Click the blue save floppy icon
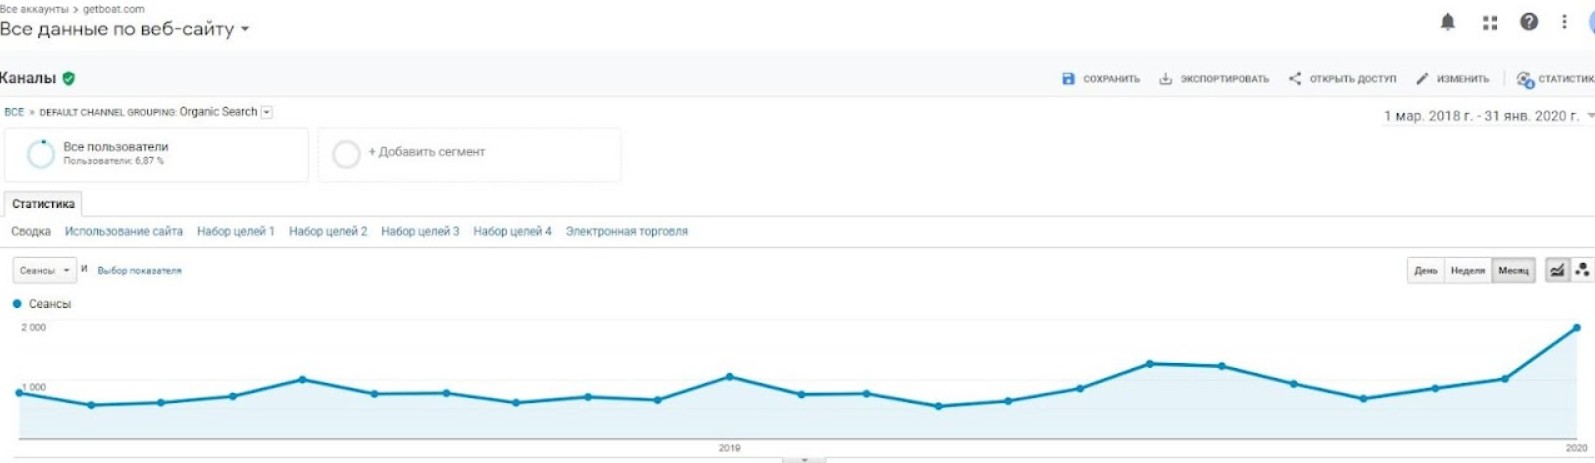This screenshot has width=1595, height=463. [x=1068, y=78]
